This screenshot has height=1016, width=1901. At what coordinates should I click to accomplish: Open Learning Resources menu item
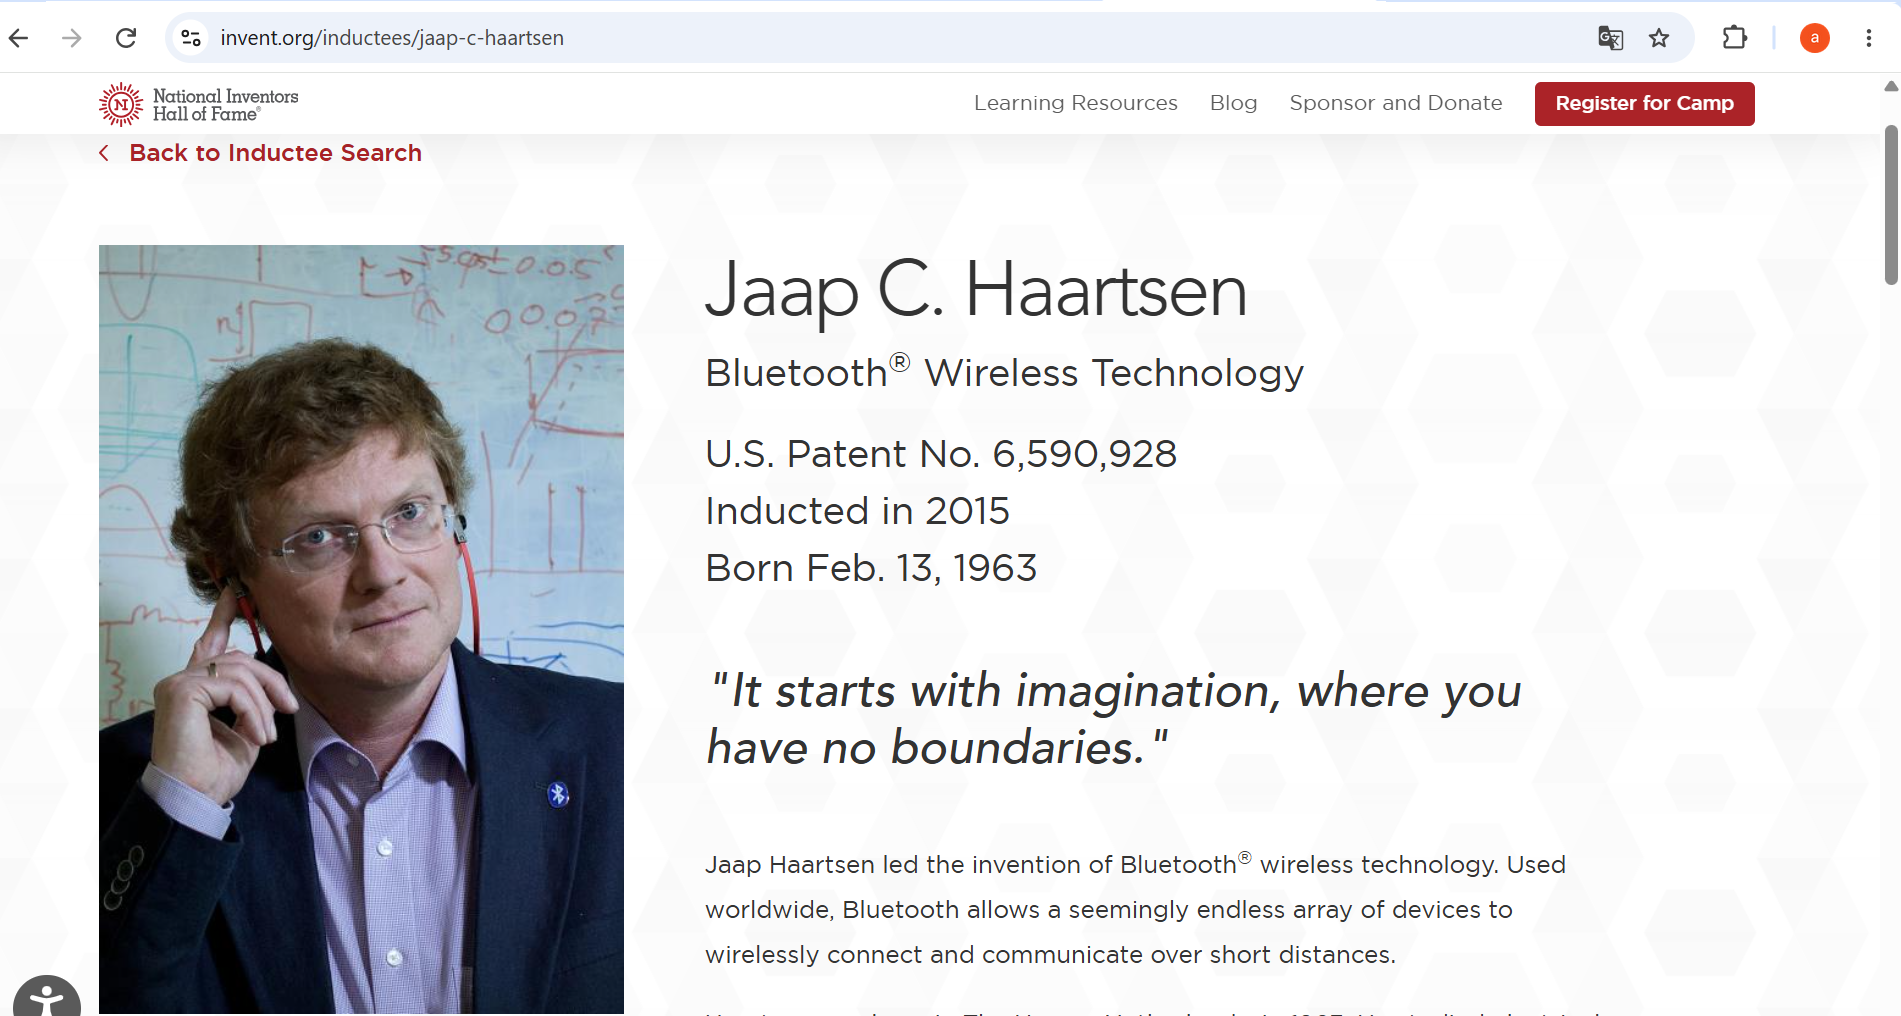pos(1076,103)
